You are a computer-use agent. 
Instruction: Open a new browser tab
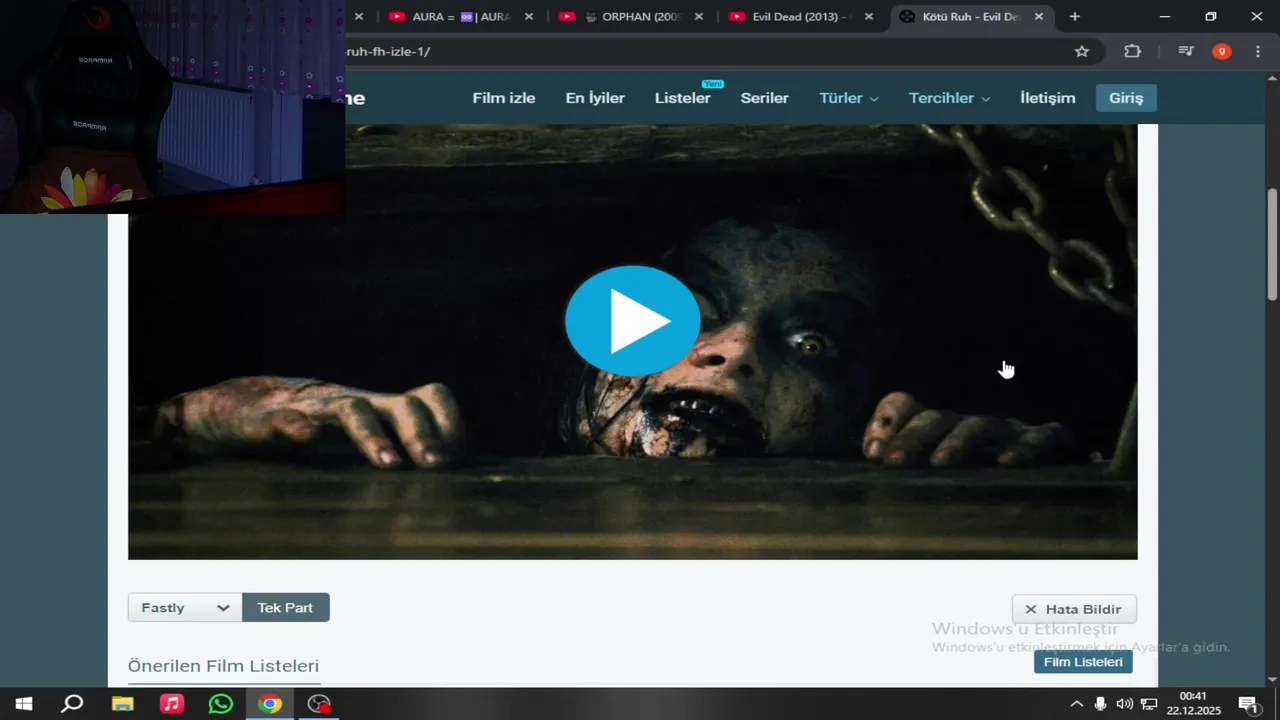point(1075,17)
